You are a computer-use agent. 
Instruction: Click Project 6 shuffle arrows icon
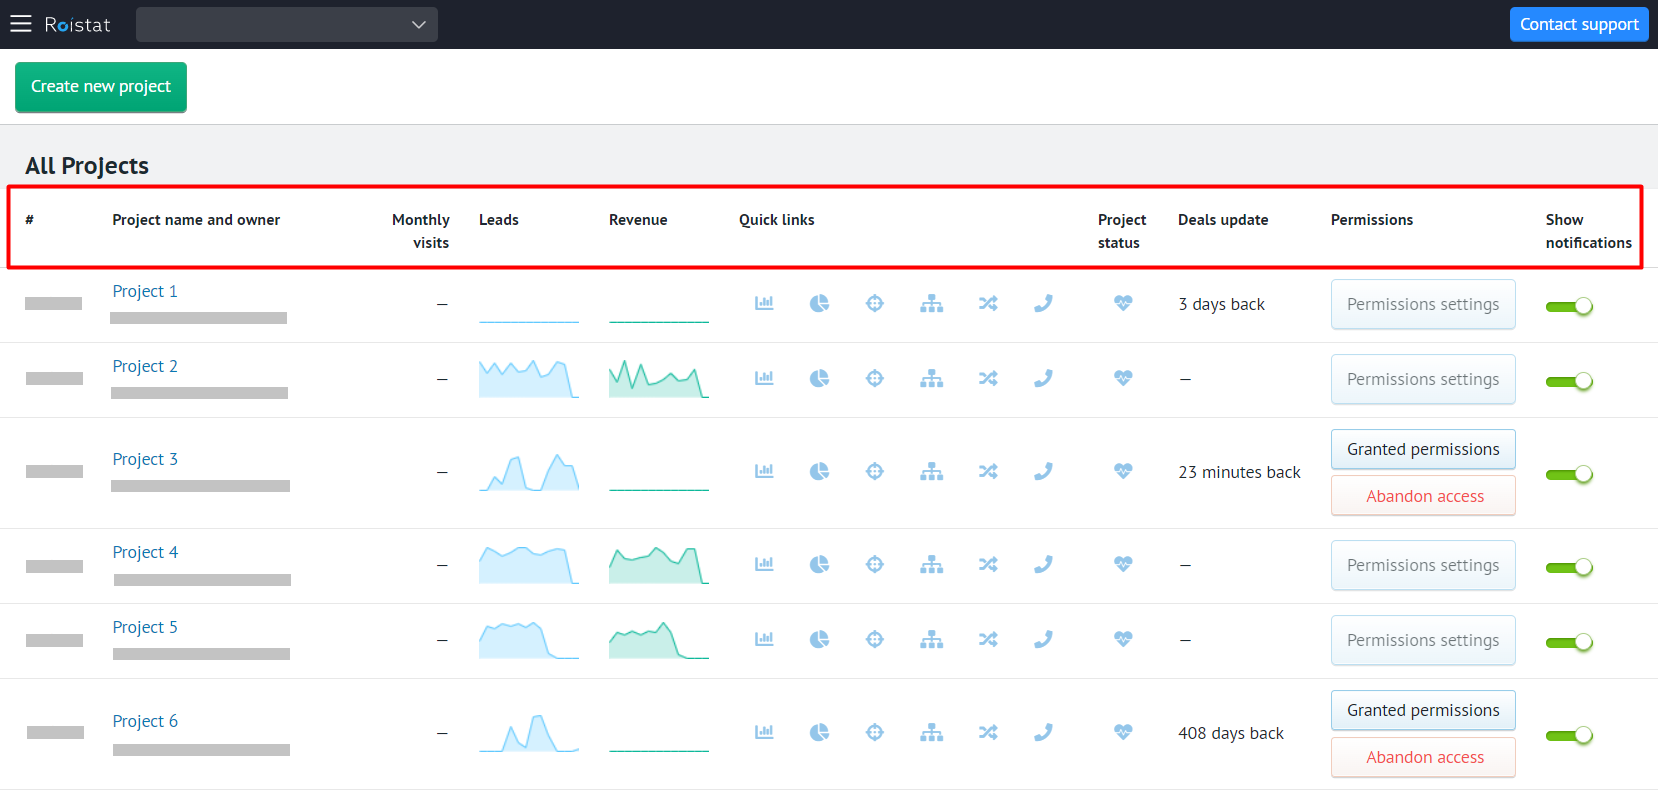coord(988,733)
